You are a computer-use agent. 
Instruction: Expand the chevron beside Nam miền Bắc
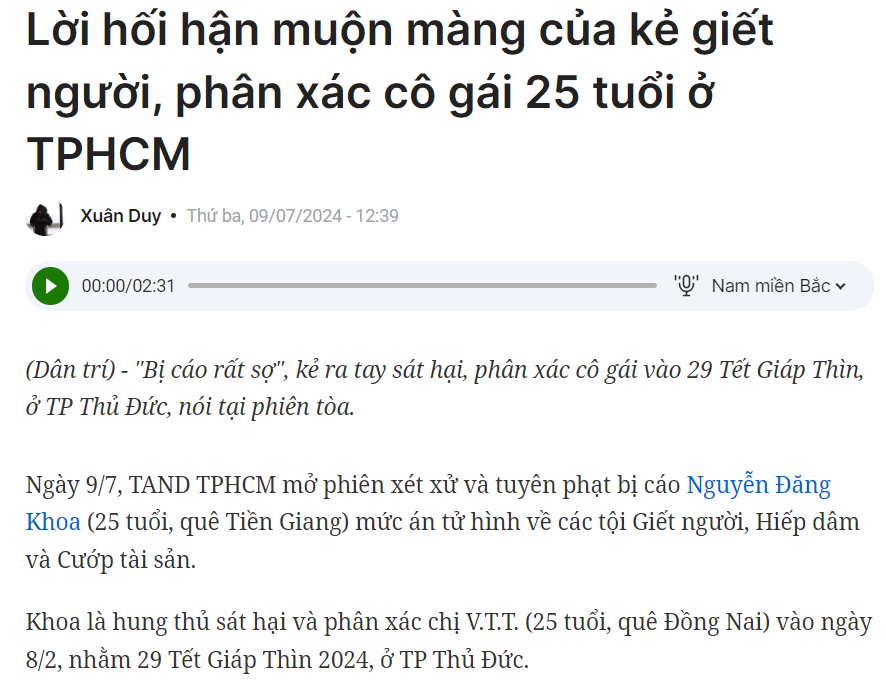(x=841, y=286)
